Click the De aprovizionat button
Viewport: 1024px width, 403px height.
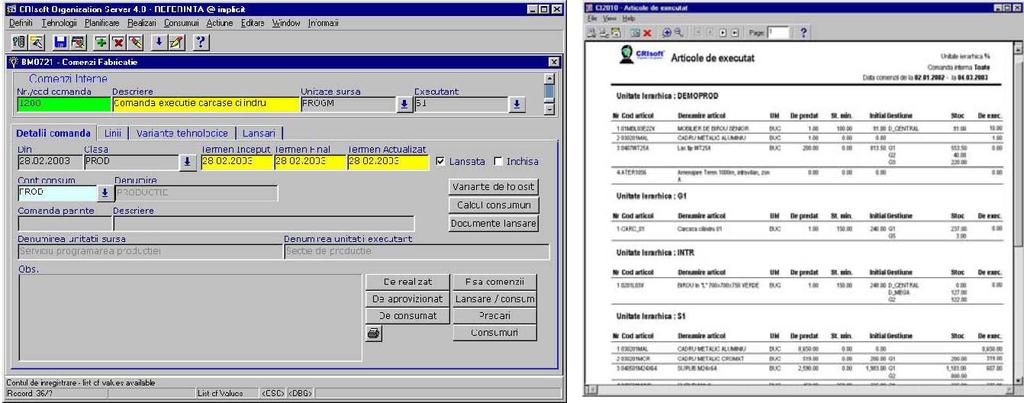pos(408,299)
